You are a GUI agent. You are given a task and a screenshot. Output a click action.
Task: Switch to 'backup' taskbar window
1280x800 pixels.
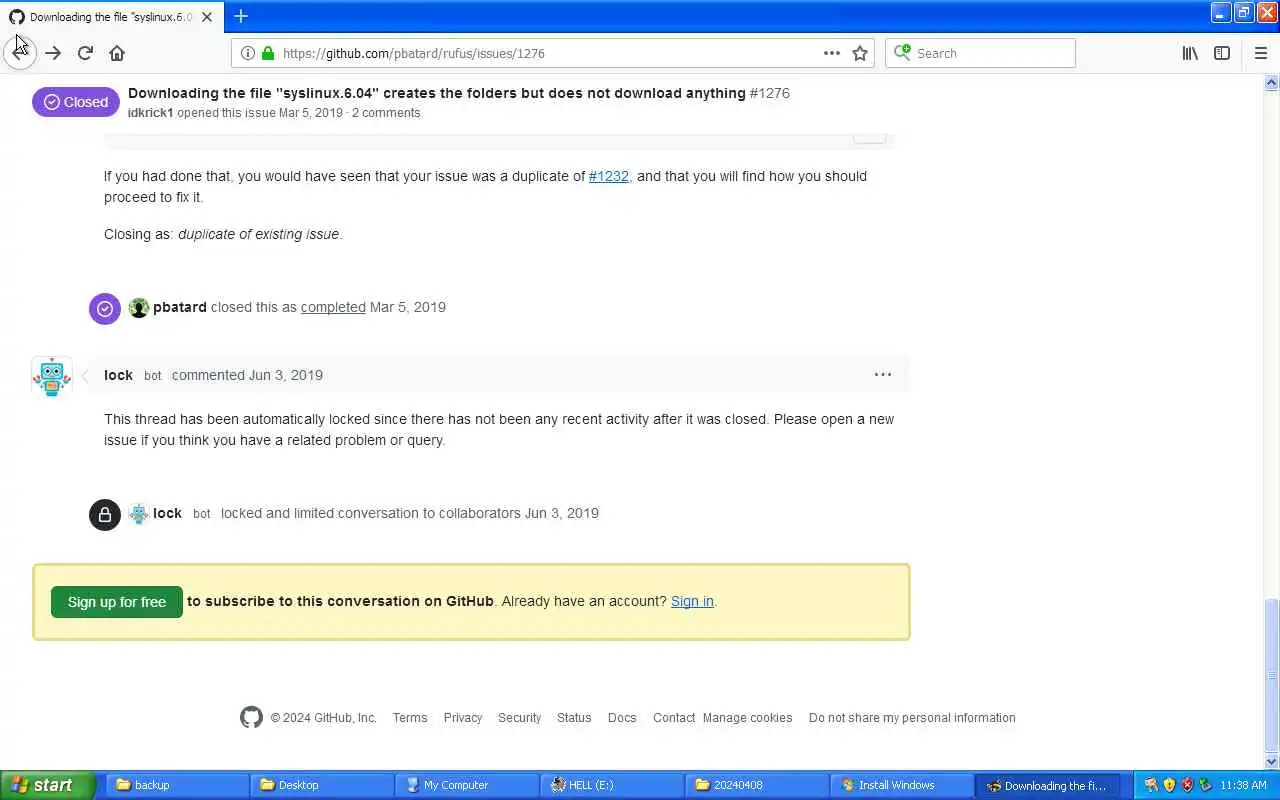[x=178, y=785]
